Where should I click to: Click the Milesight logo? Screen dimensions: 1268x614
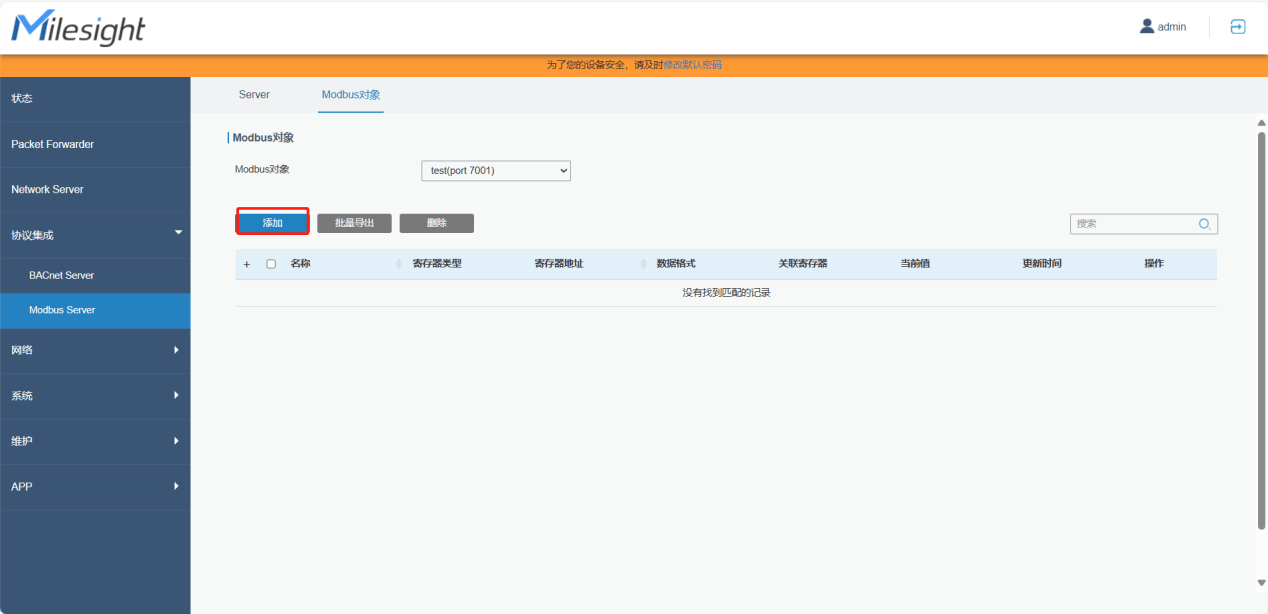pos(78,28)
